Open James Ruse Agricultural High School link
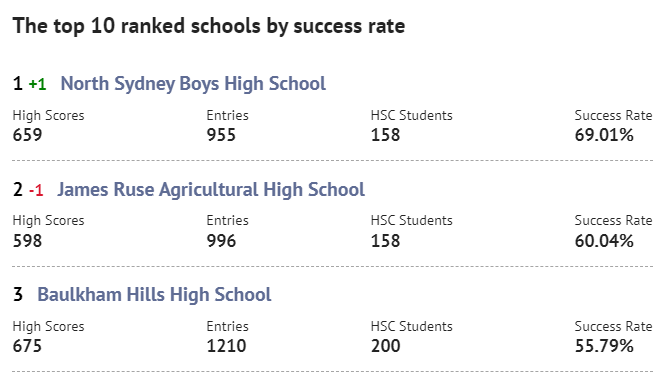The width and height of the screenshot is (664, 374). click(x=211, y=190)
